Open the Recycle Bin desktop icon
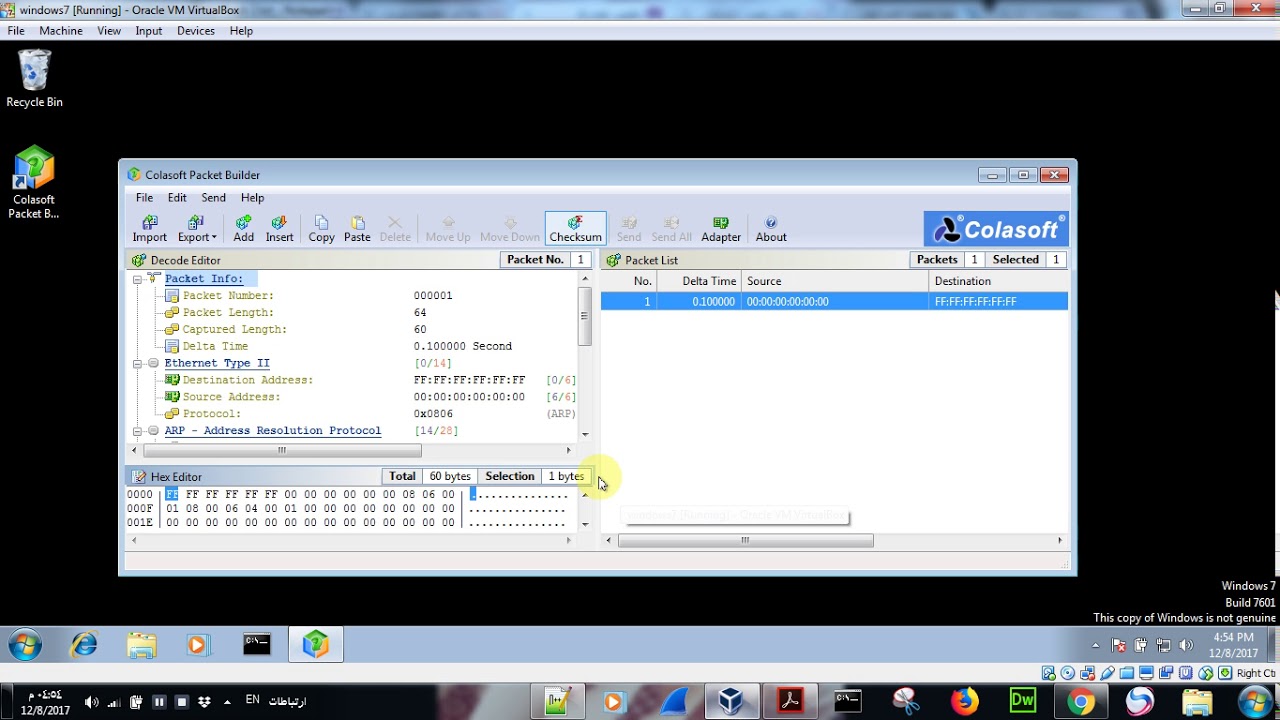This screenshot has height=720, width=1280. pos(34,79)
